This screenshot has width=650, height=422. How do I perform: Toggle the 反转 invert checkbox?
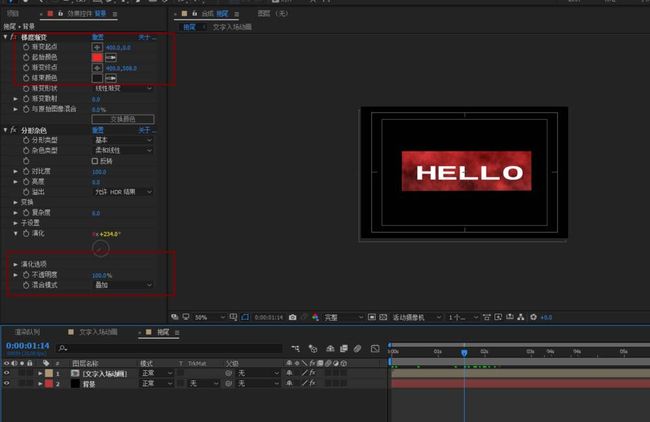95,161
